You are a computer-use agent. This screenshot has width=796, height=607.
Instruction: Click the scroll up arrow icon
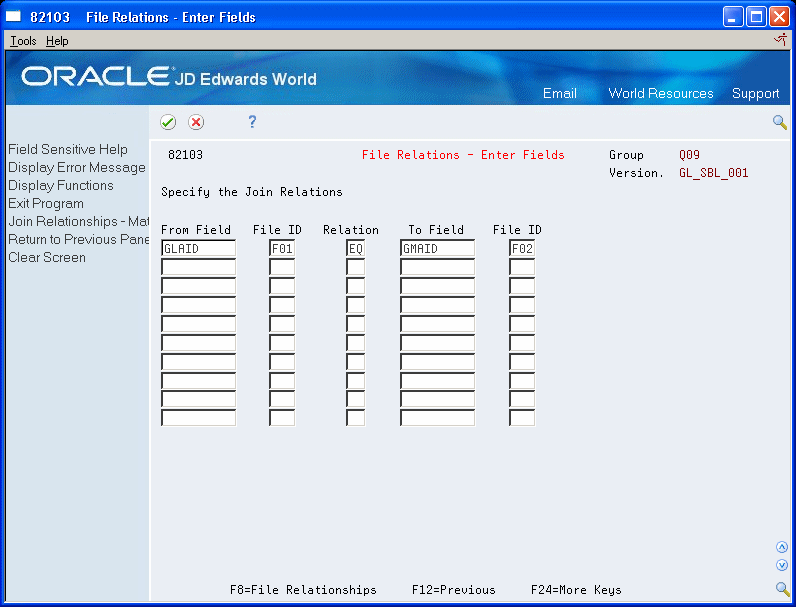(782, 547)
